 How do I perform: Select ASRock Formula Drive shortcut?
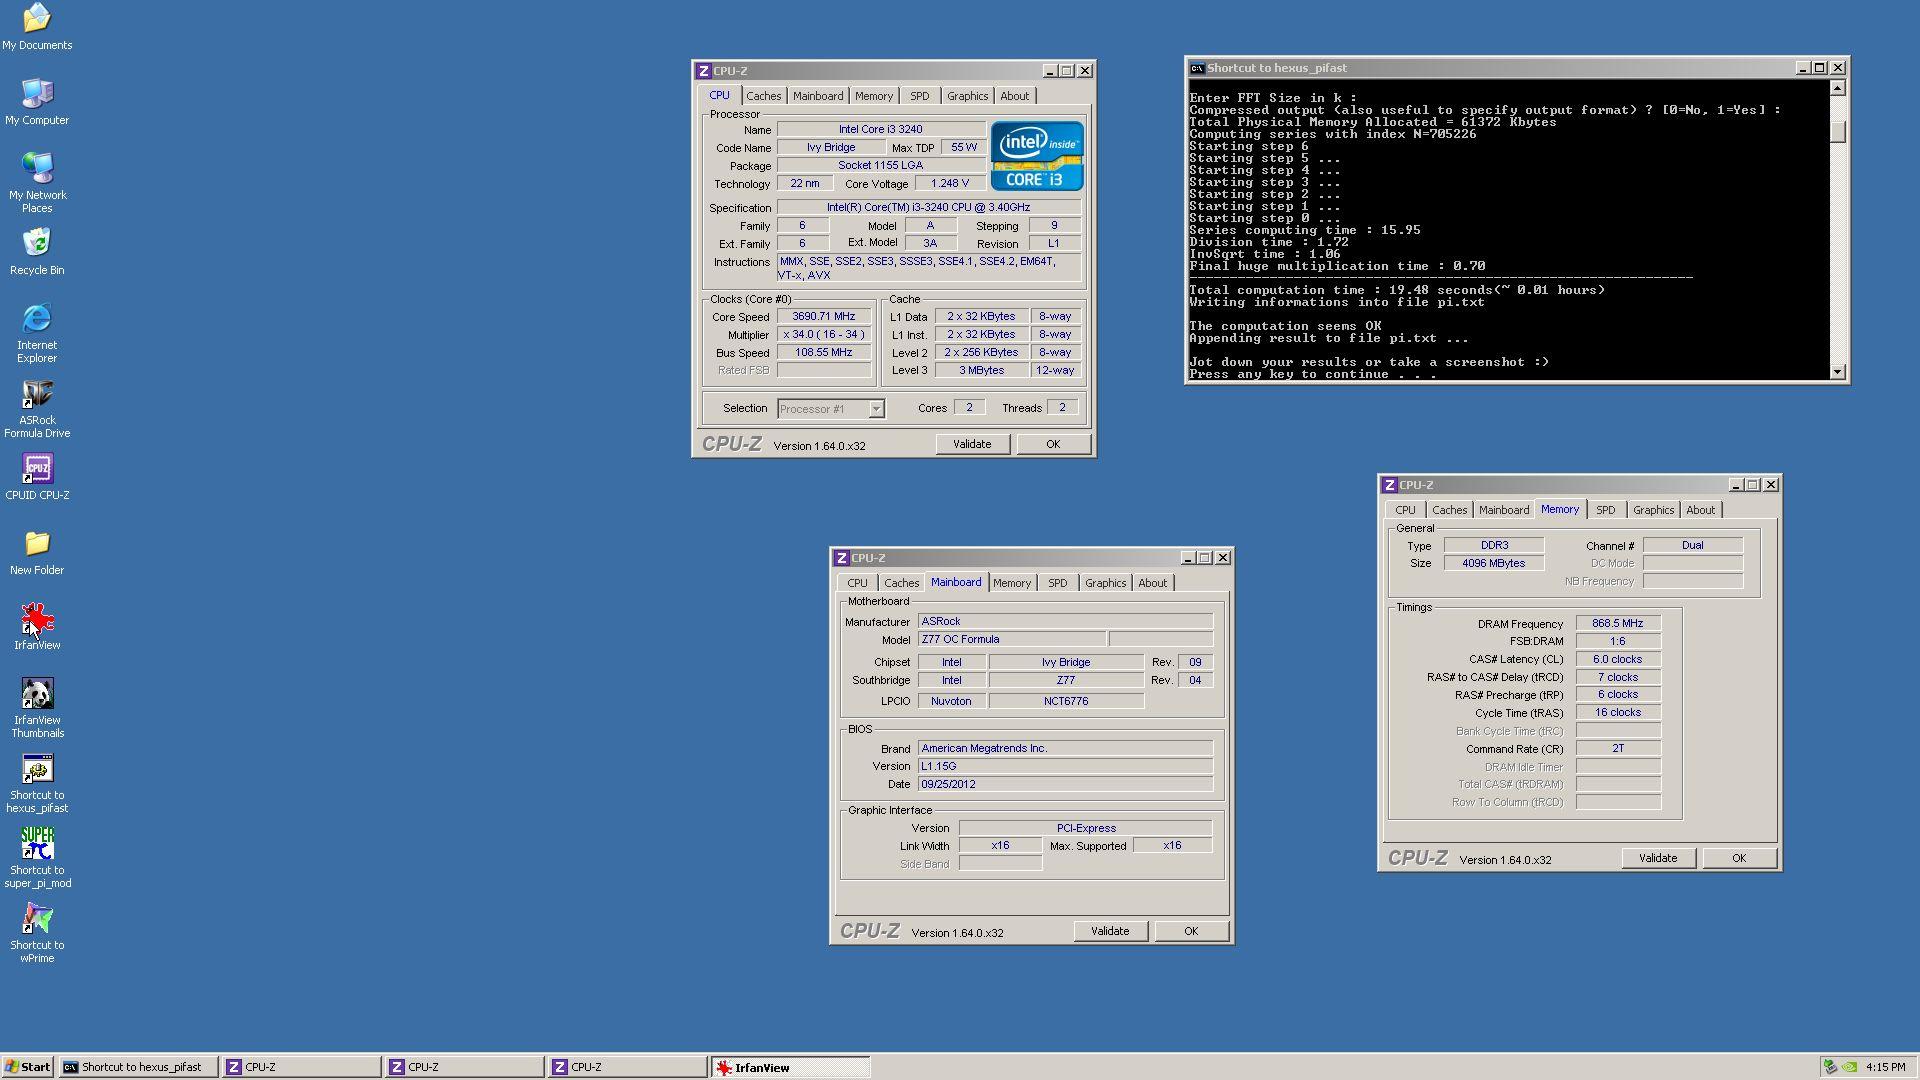[x=37, y=408]
